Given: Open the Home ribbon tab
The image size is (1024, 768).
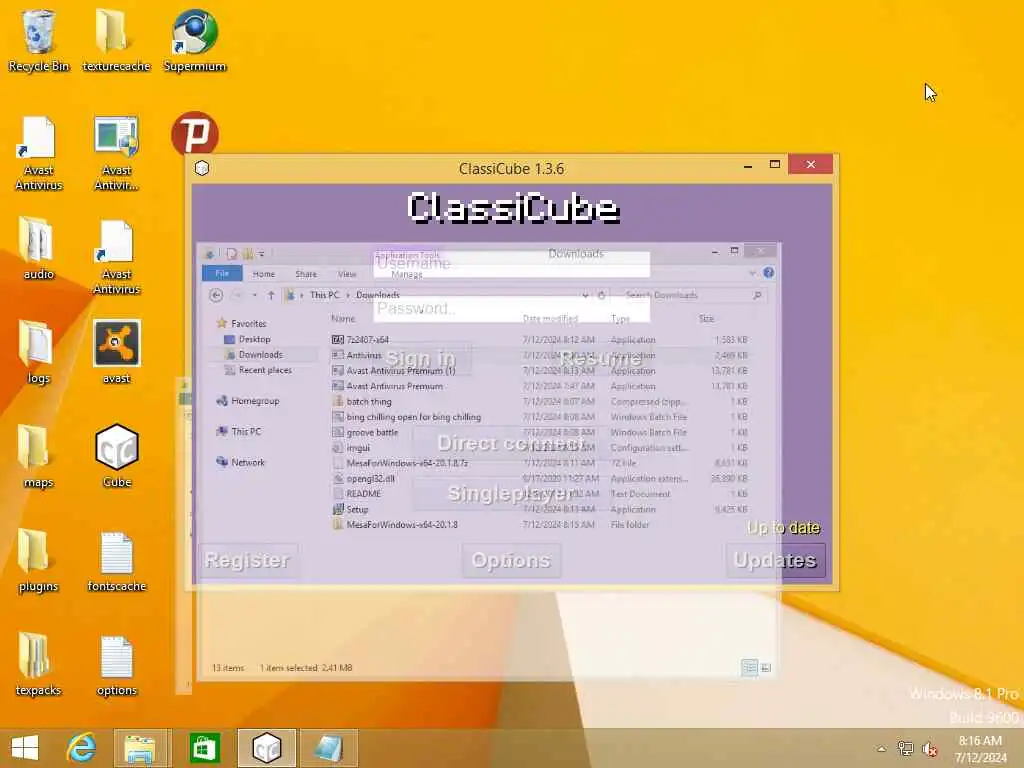Looking at the screenshot, I should tap(264, 274).
